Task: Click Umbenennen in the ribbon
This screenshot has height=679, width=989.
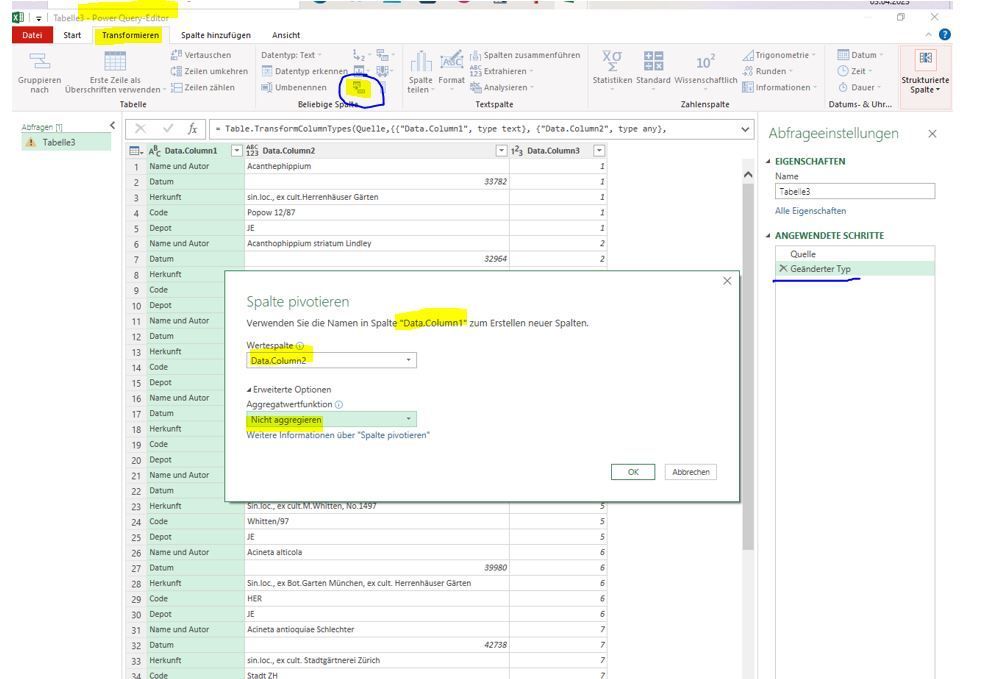Action: 294,88
